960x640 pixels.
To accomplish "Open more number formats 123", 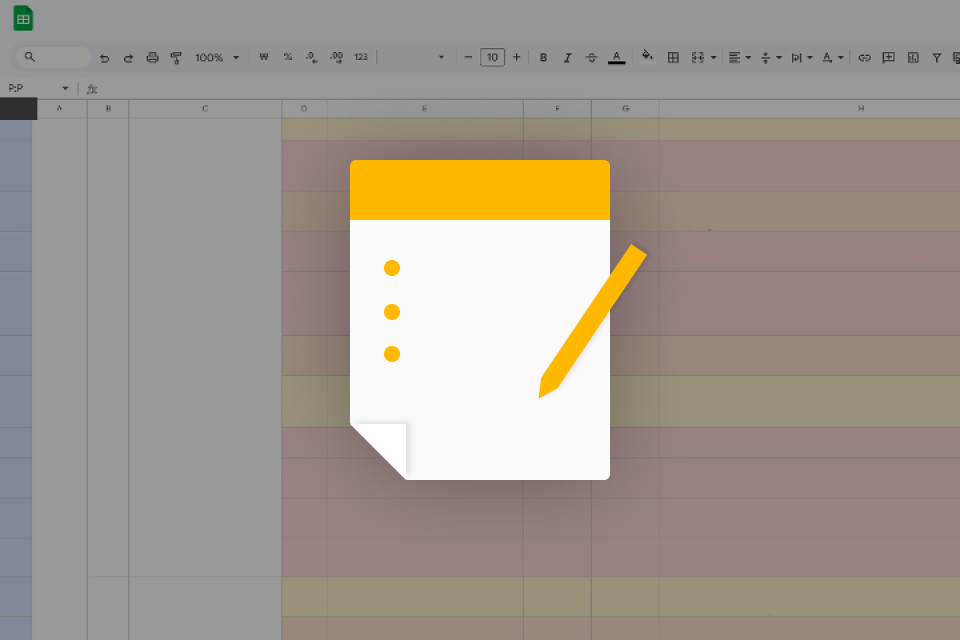I will pos(361,57).
